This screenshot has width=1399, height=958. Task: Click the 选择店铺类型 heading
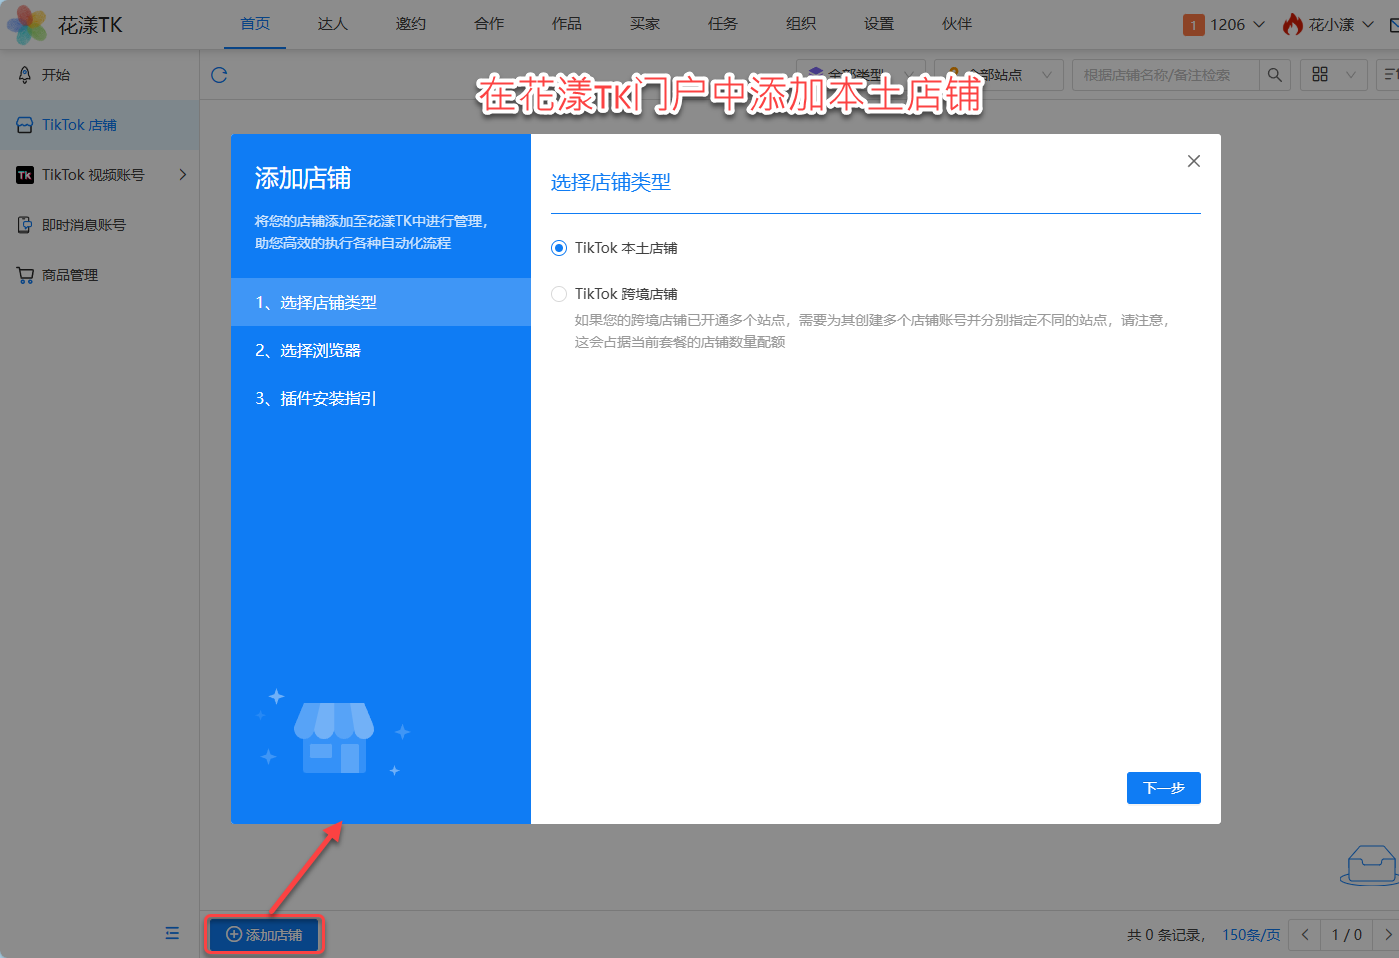tap(611, 182)
